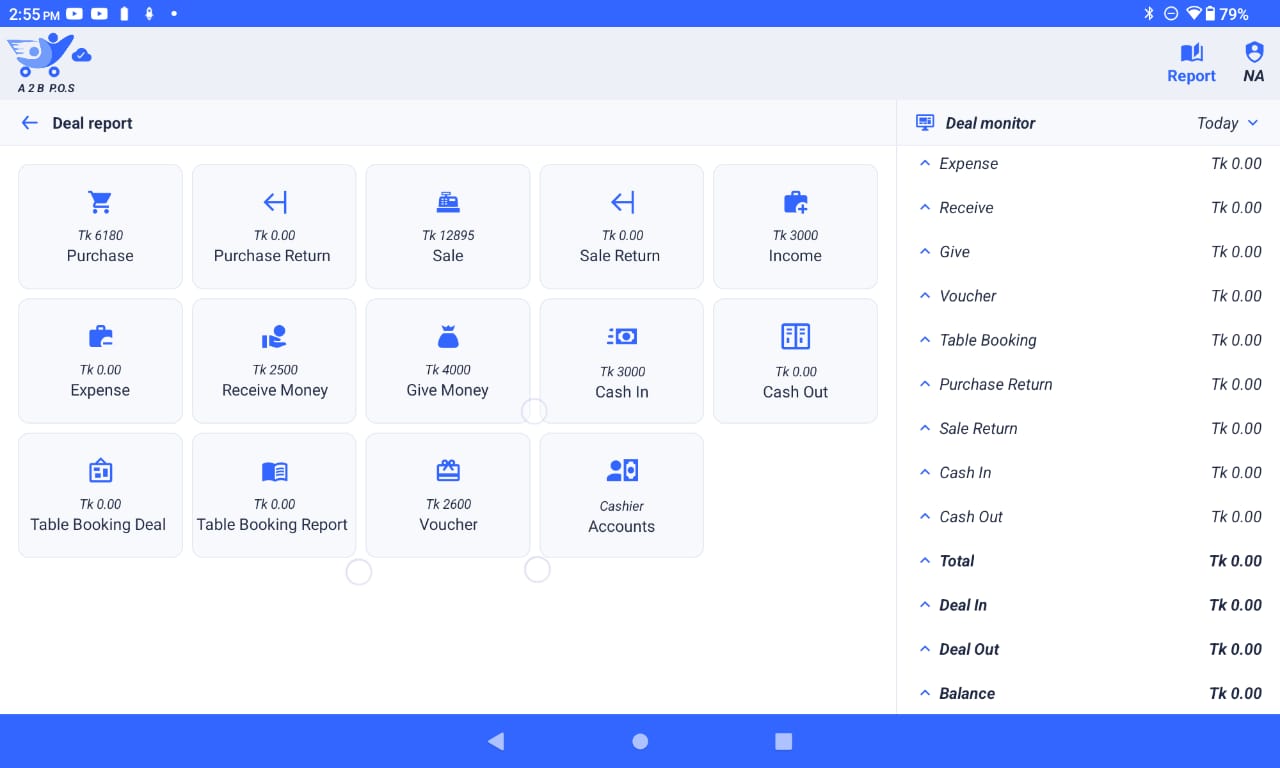Select the Give Money bag icon
The width and height of the screenshot is (1280, 768).
447,336
